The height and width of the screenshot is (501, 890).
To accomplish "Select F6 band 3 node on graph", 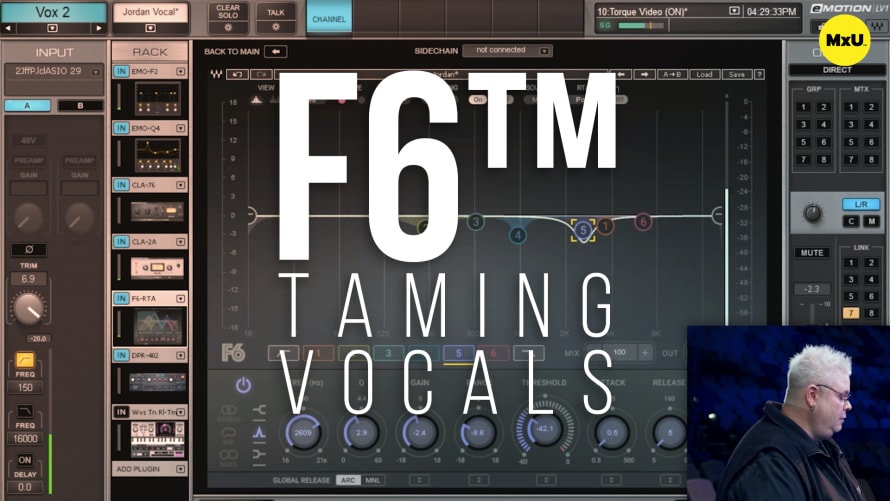I will coord(476,222).
